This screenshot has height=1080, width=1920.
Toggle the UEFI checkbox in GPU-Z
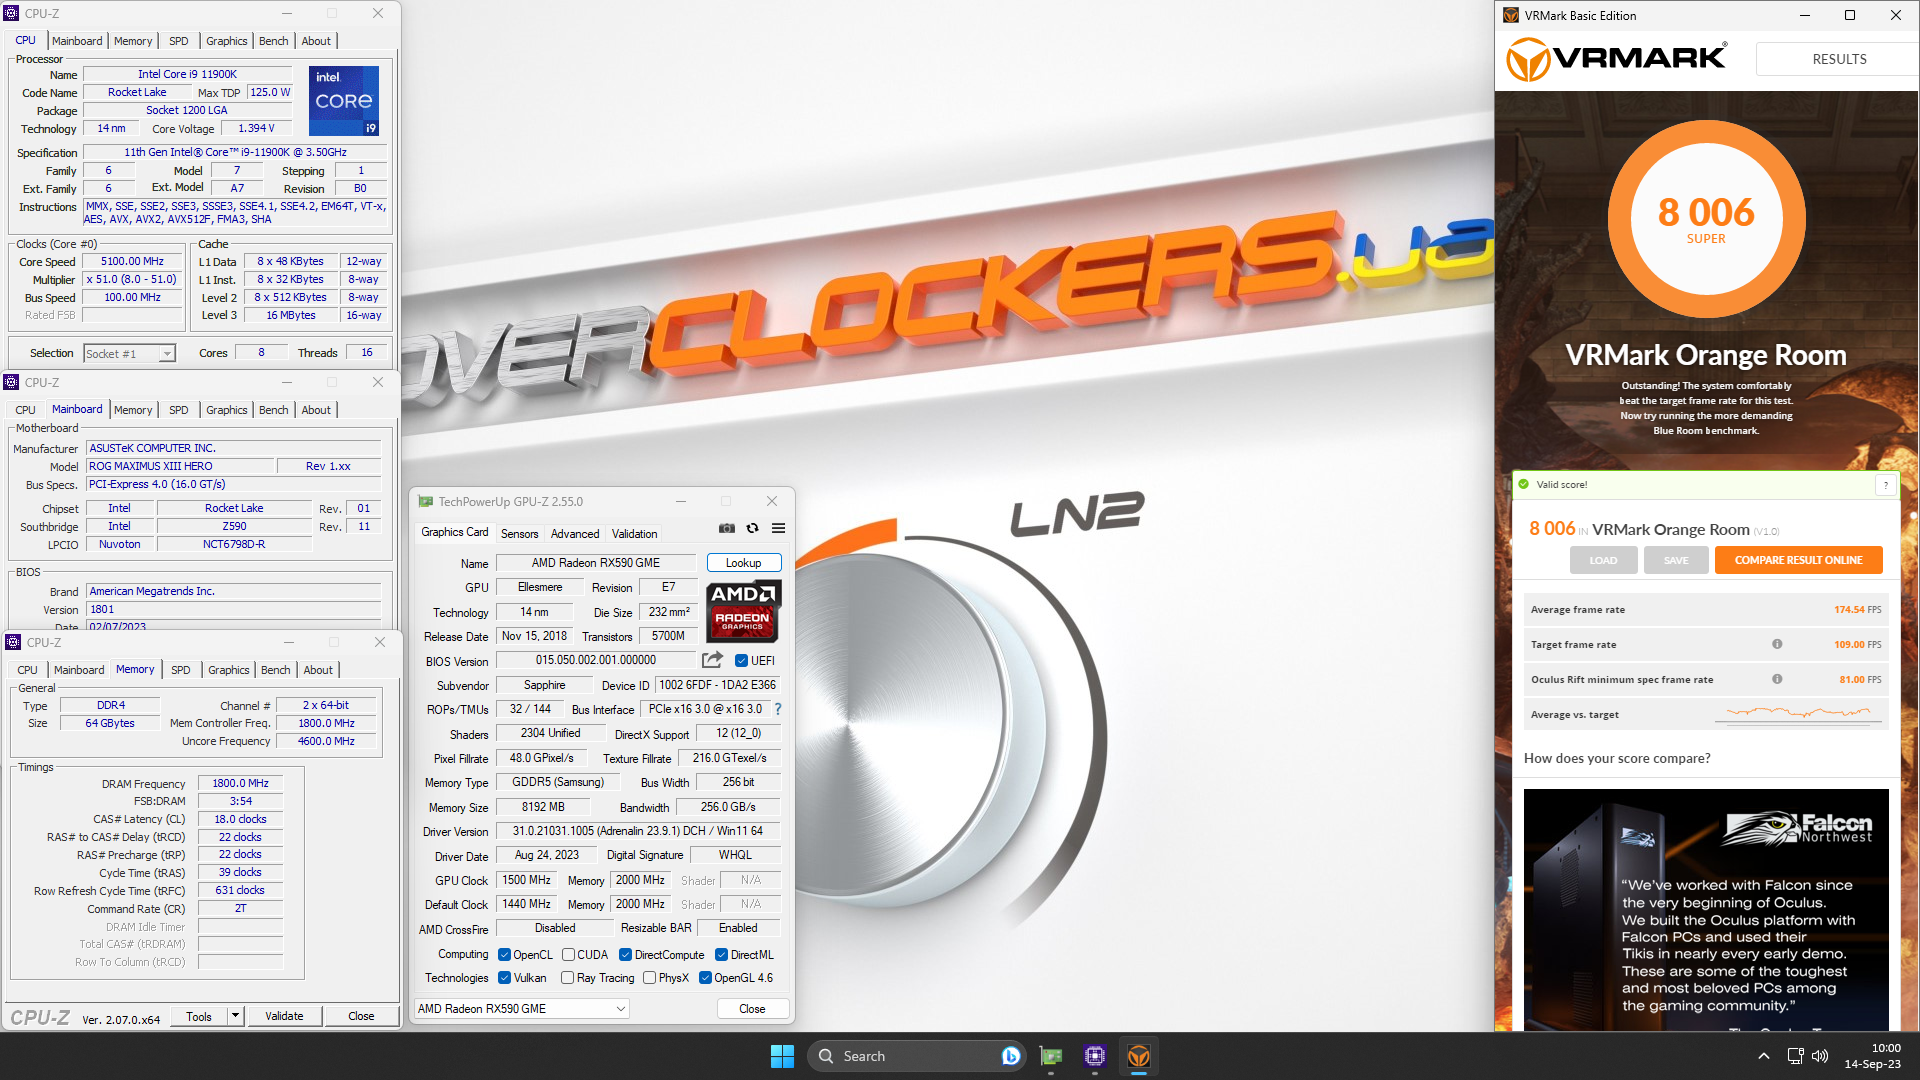[x=741, y=661]
